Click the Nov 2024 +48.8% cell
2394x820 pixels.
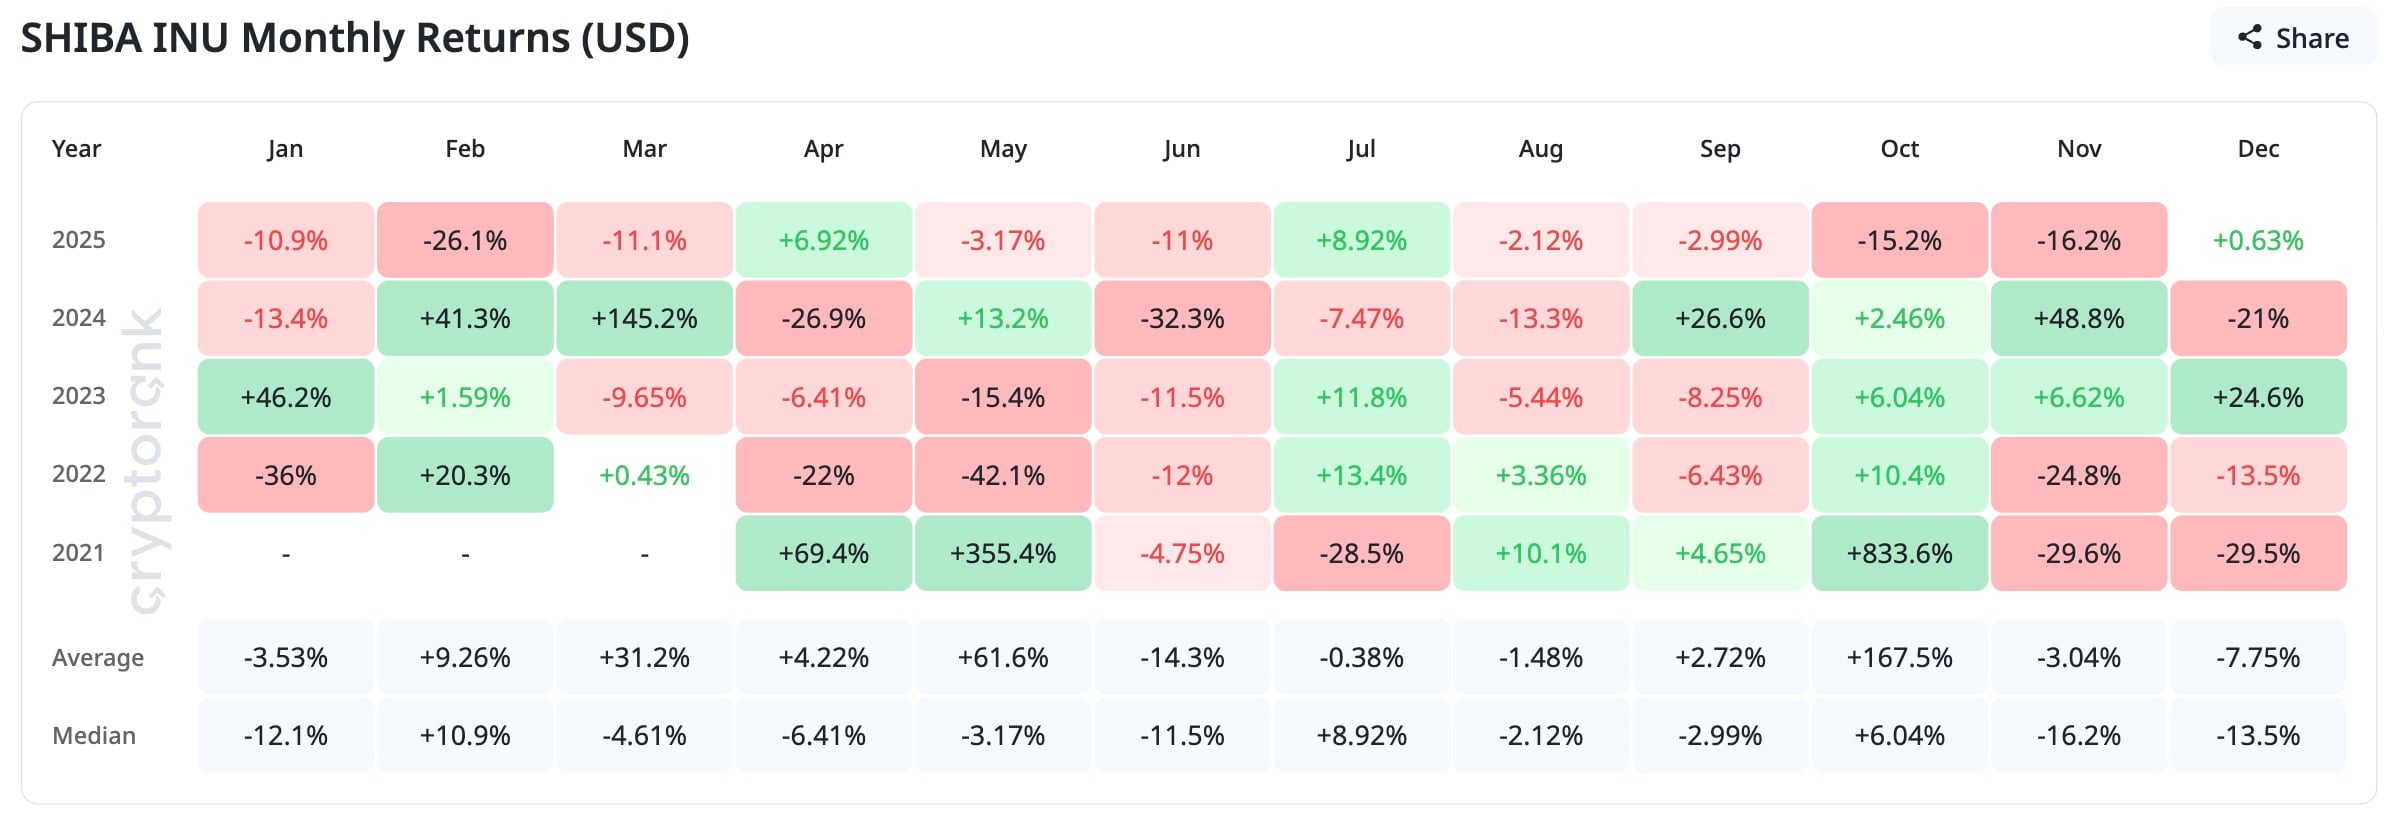(x=2079, y=318)
